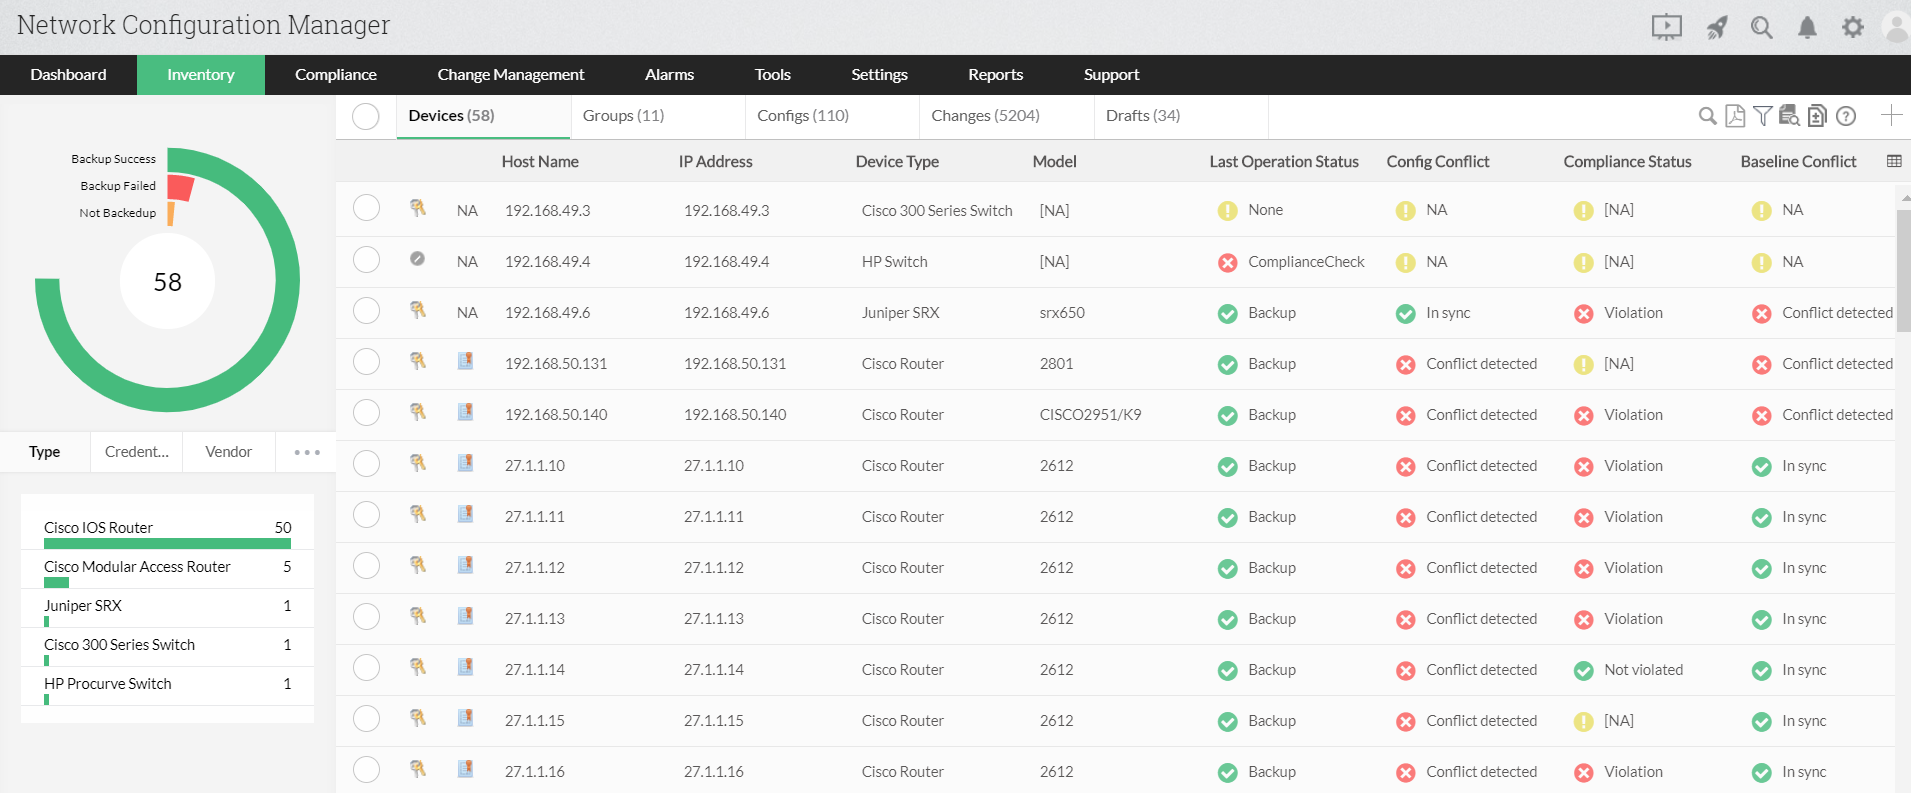Export device list as PDF
1911x793 pixels.
pyautogui.click(x=1735, y=116)
